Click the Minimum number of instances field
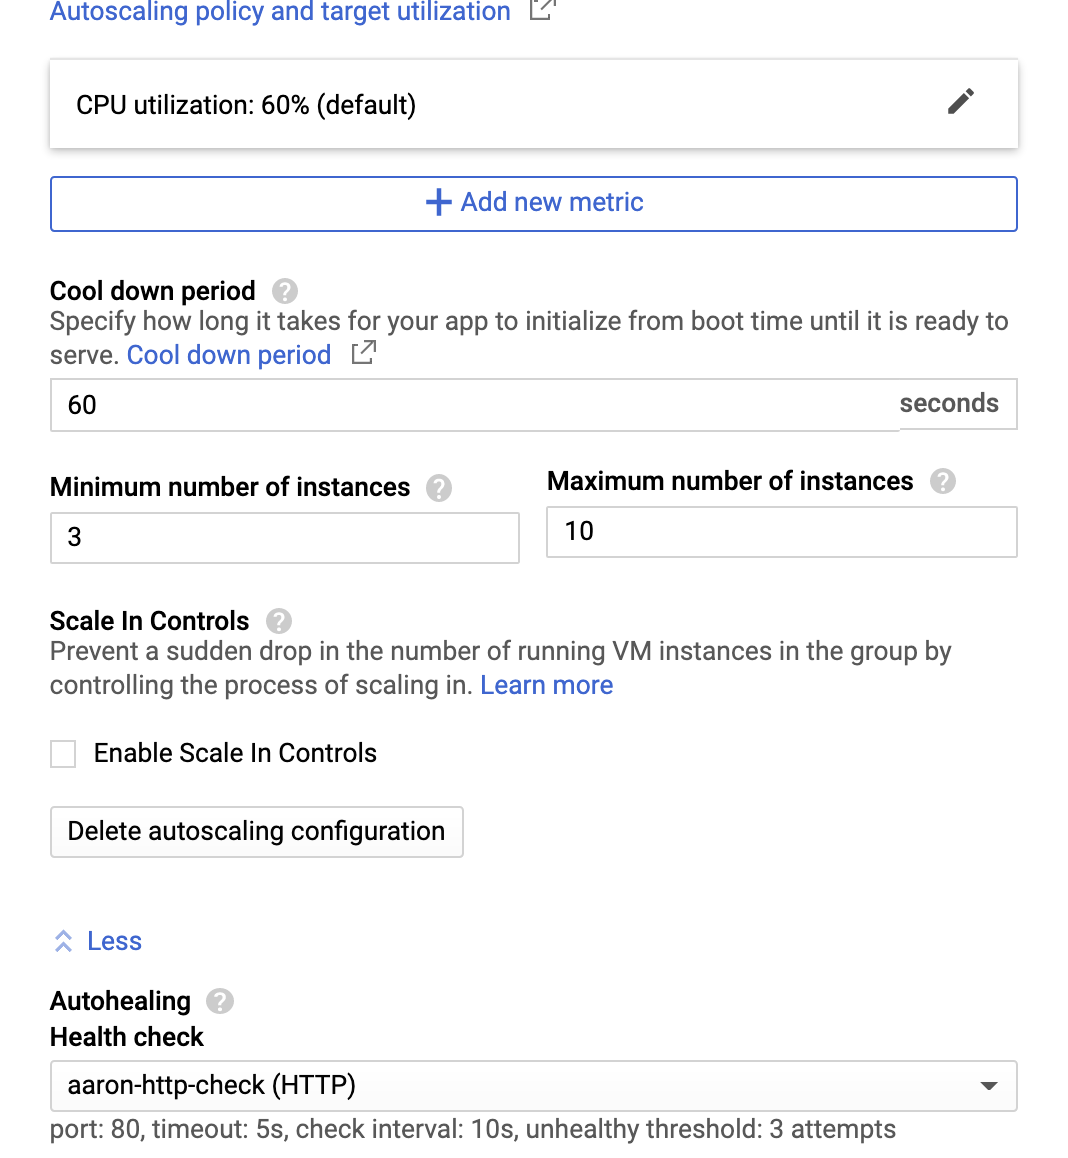The height and width of the screenshot is (1158, 1068). coord(284,538)
